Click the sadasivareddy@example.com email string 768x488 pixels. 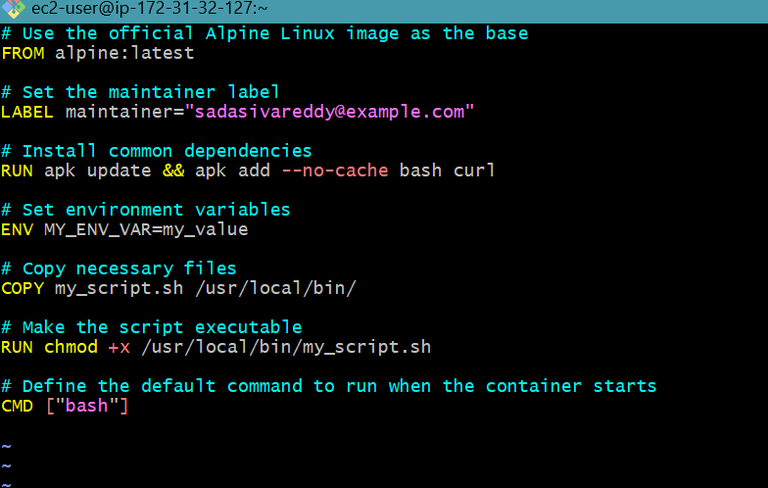[329, 112]
